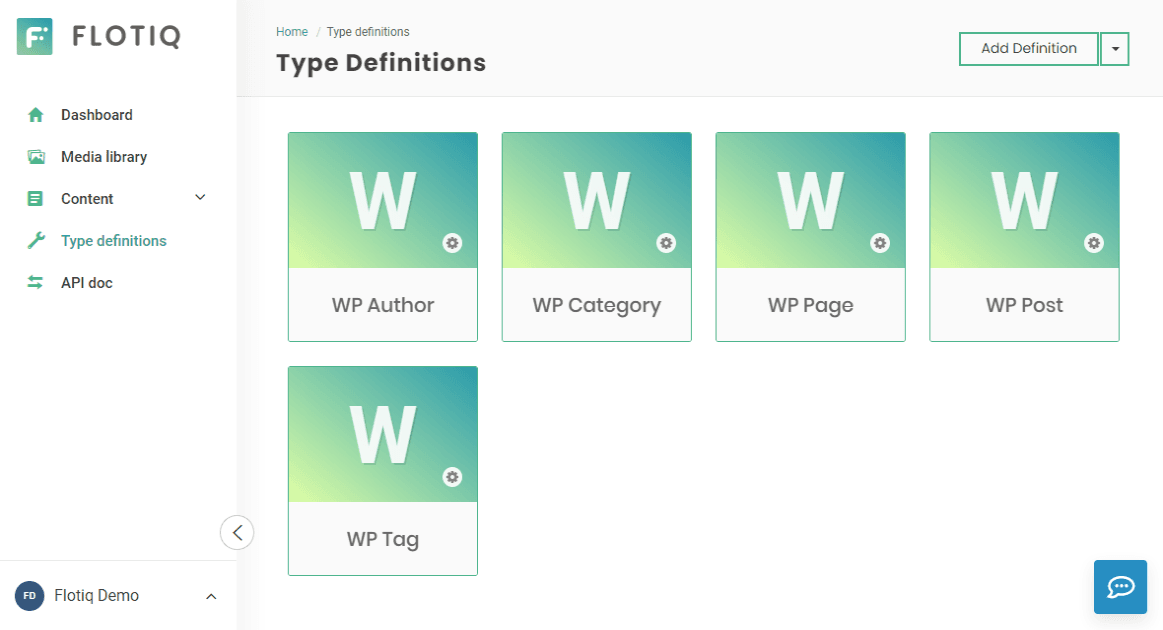1163x630 pixels.
Task: Click the Add Definition button
Action: pyautogui.click(x=1029, y=49)
